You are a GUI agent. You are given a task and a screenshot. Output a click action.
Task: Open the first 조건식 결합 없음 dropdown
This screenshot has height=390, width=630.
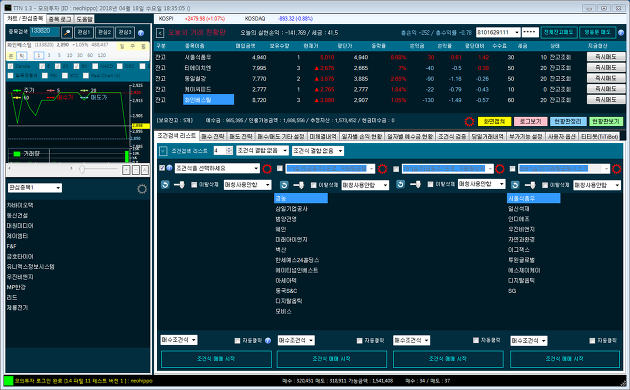point(262,151)
